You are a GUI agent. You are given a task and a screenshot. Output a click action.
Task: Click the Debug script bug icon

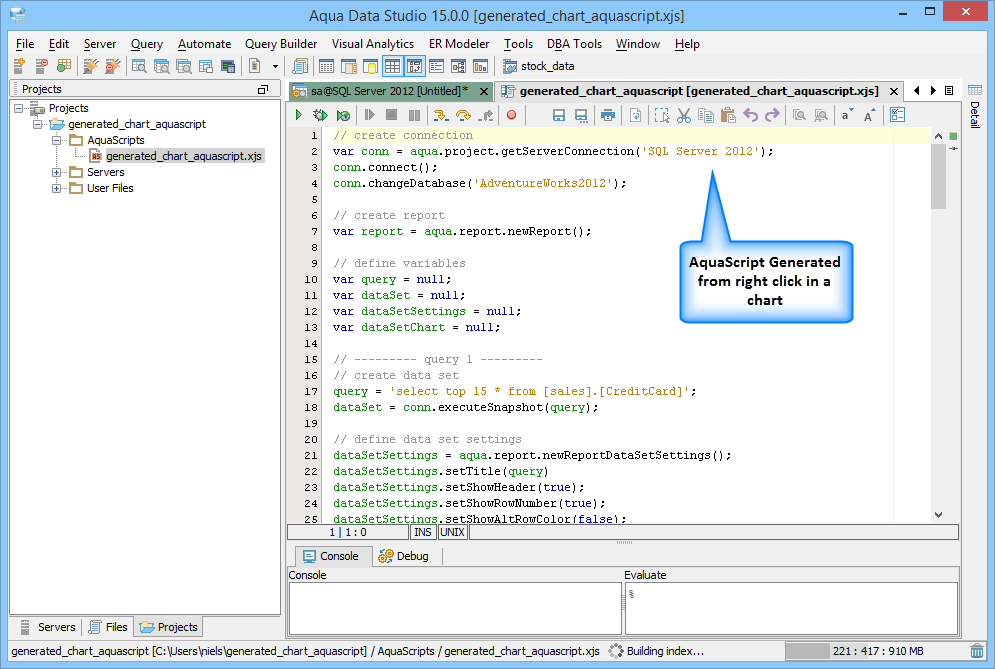click(320, 116)
